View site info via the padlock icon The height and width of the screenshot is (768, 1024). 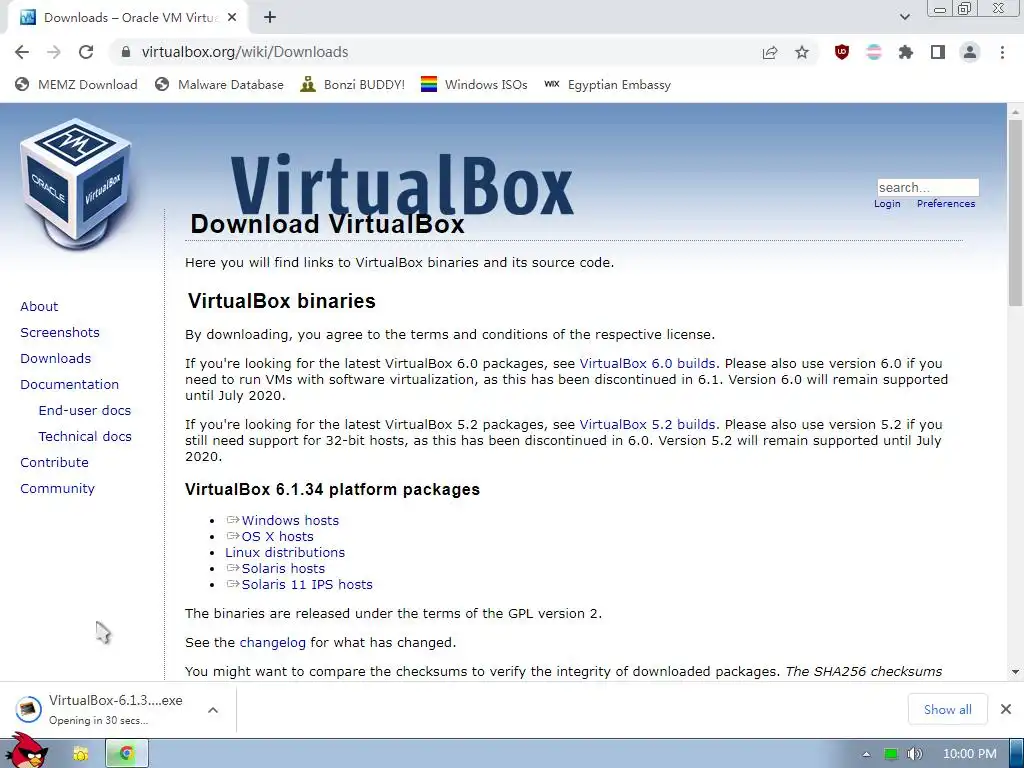pyautogui.click(x=126, y=52)
